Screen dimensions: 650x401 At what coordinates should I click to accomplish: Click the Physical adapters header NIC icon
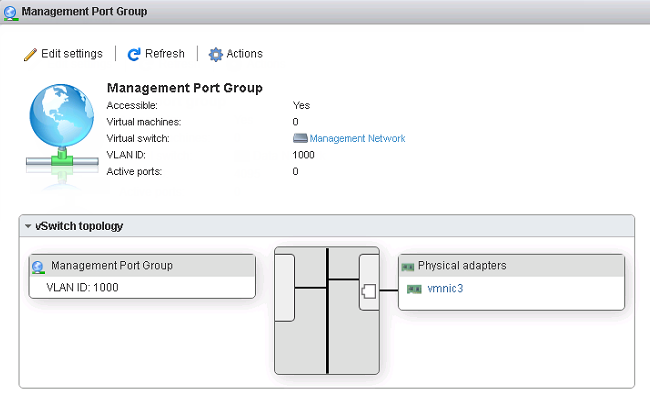[407, 267]
